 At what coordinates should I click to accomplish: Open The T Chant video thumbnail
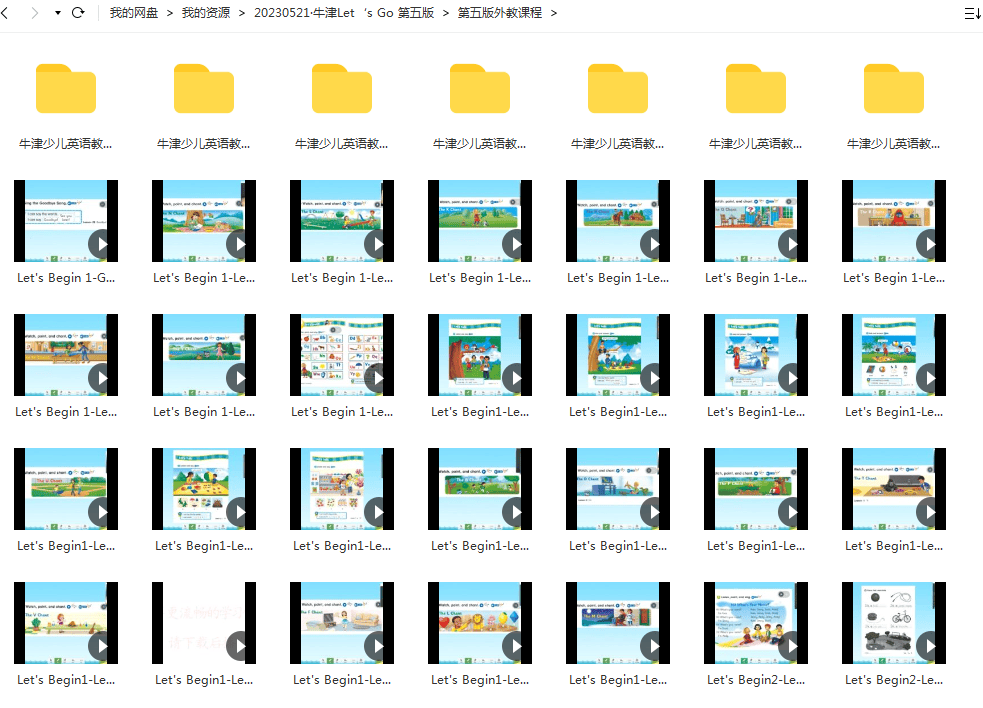893,489
